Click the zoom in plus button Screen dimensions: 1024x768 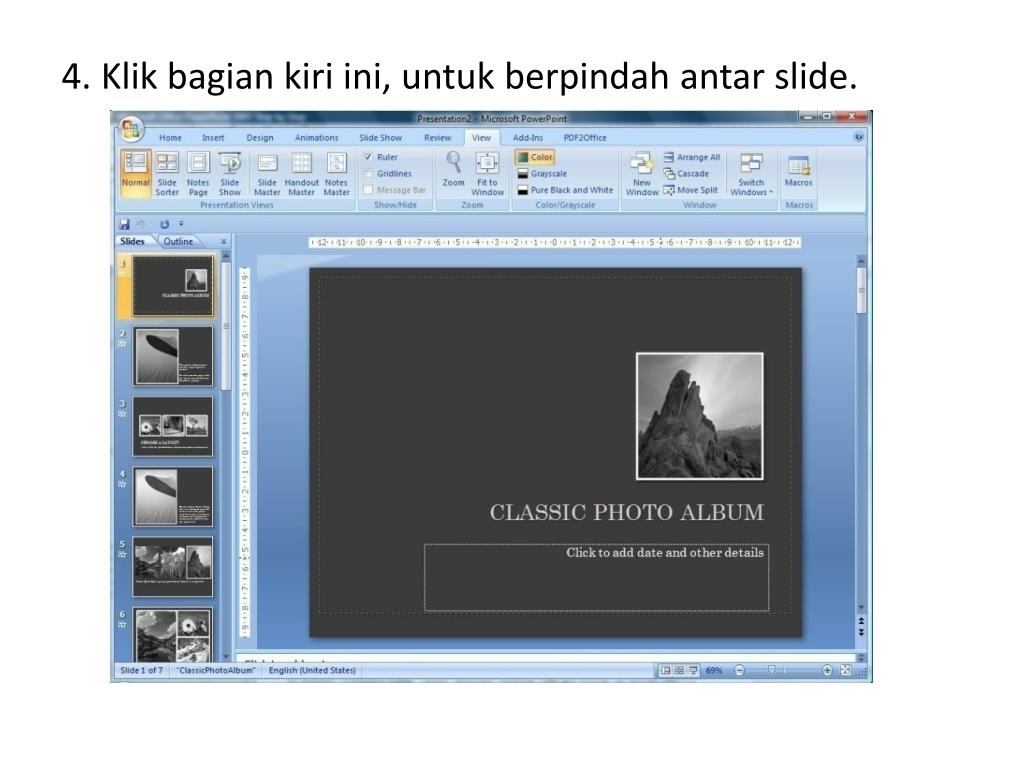coord(827,670)
